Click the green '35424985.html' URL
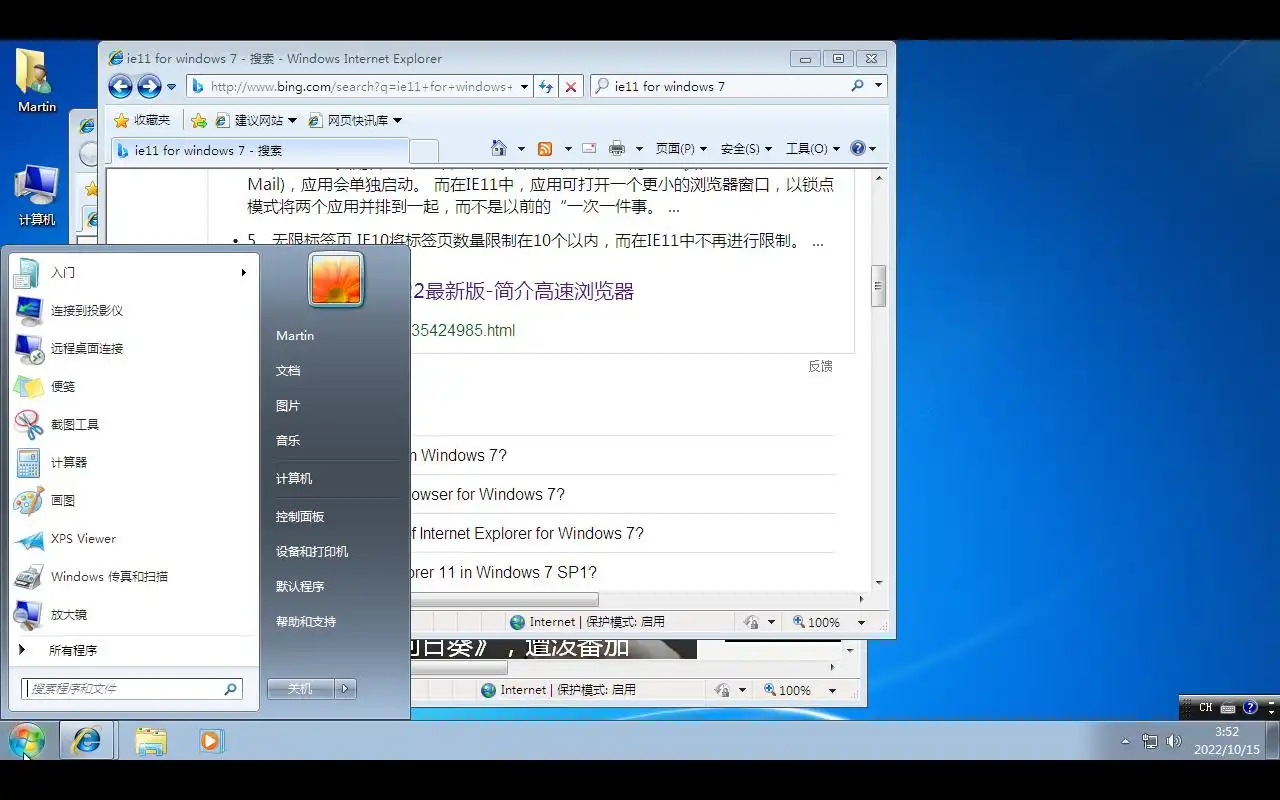1280x800 pixels. (x=463, y=330)
